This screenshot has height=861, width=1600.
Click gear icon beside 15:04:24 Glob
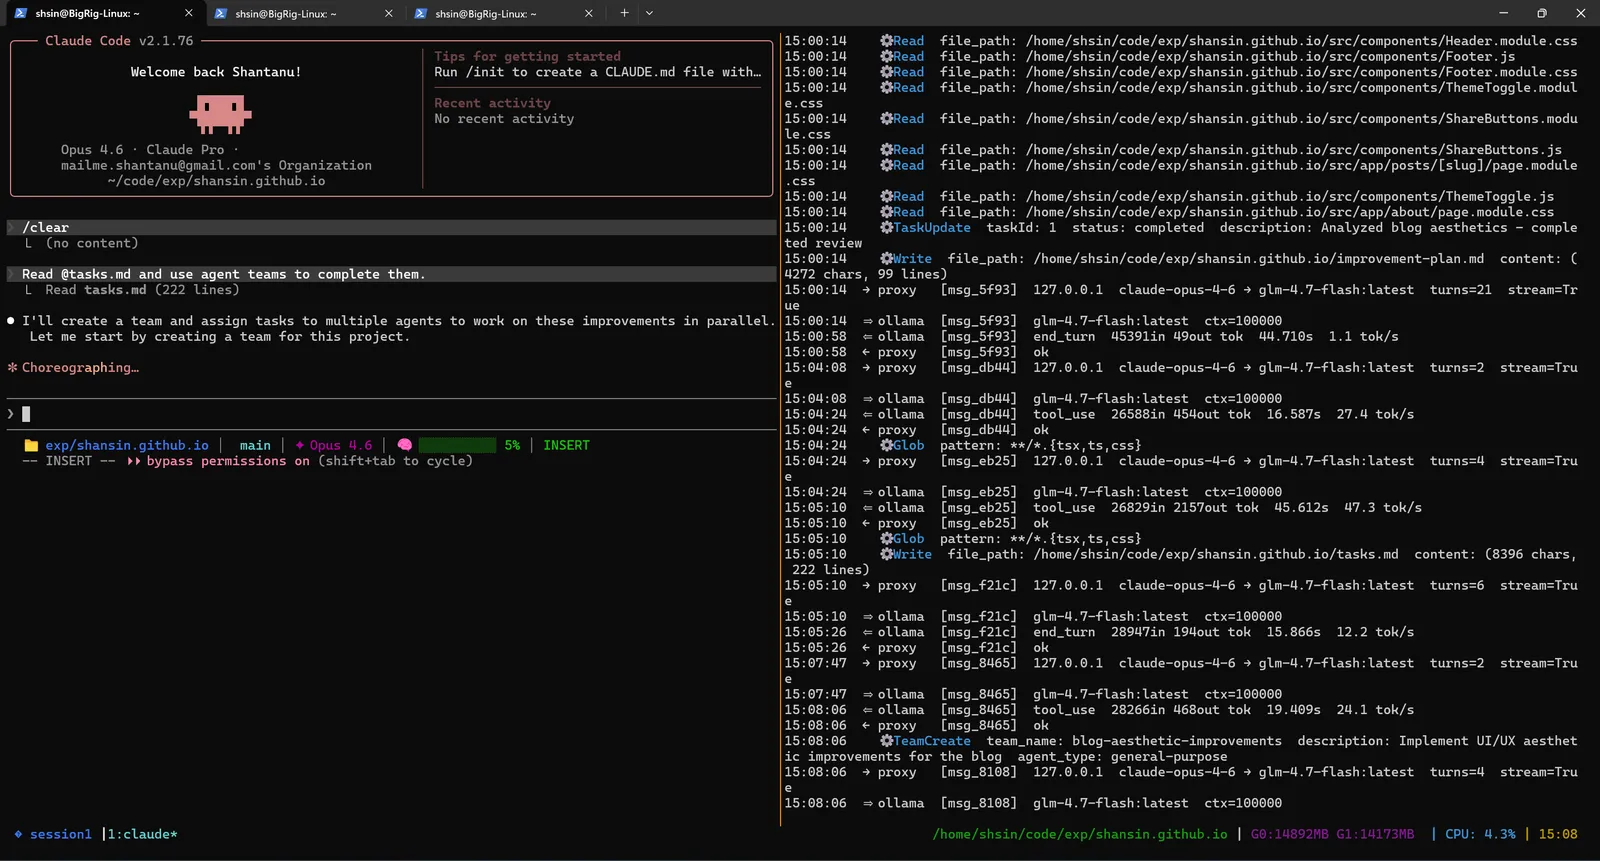(x=886, y=446)
